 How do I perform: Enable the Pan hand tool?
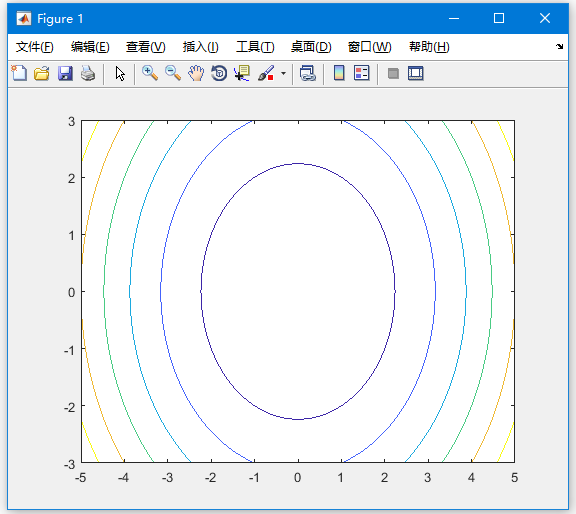(x=196, y=73)
